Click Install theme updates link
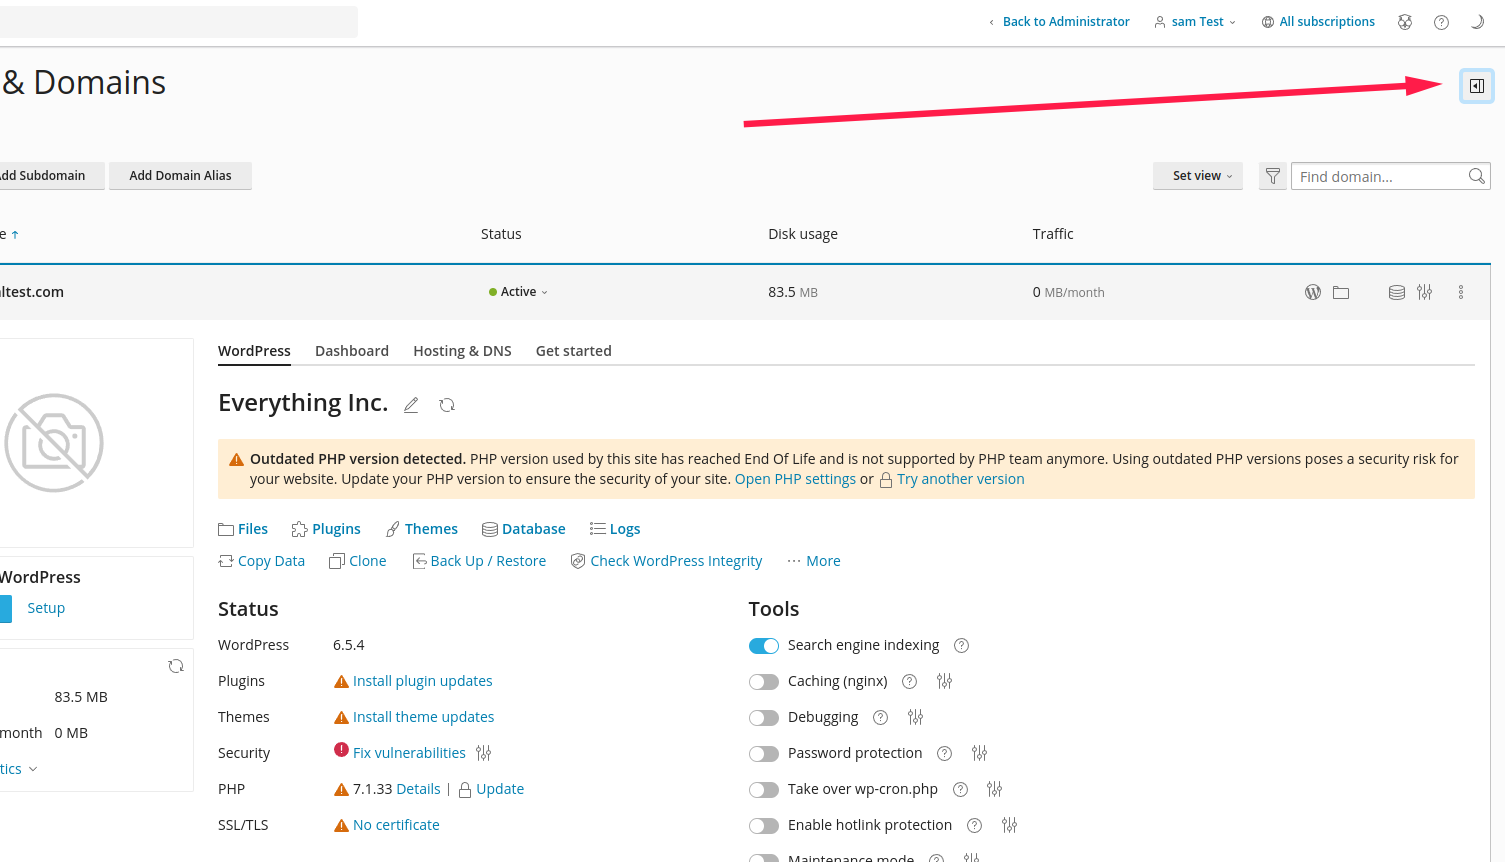The image size is (1505, 862). [x=423, y=717]
